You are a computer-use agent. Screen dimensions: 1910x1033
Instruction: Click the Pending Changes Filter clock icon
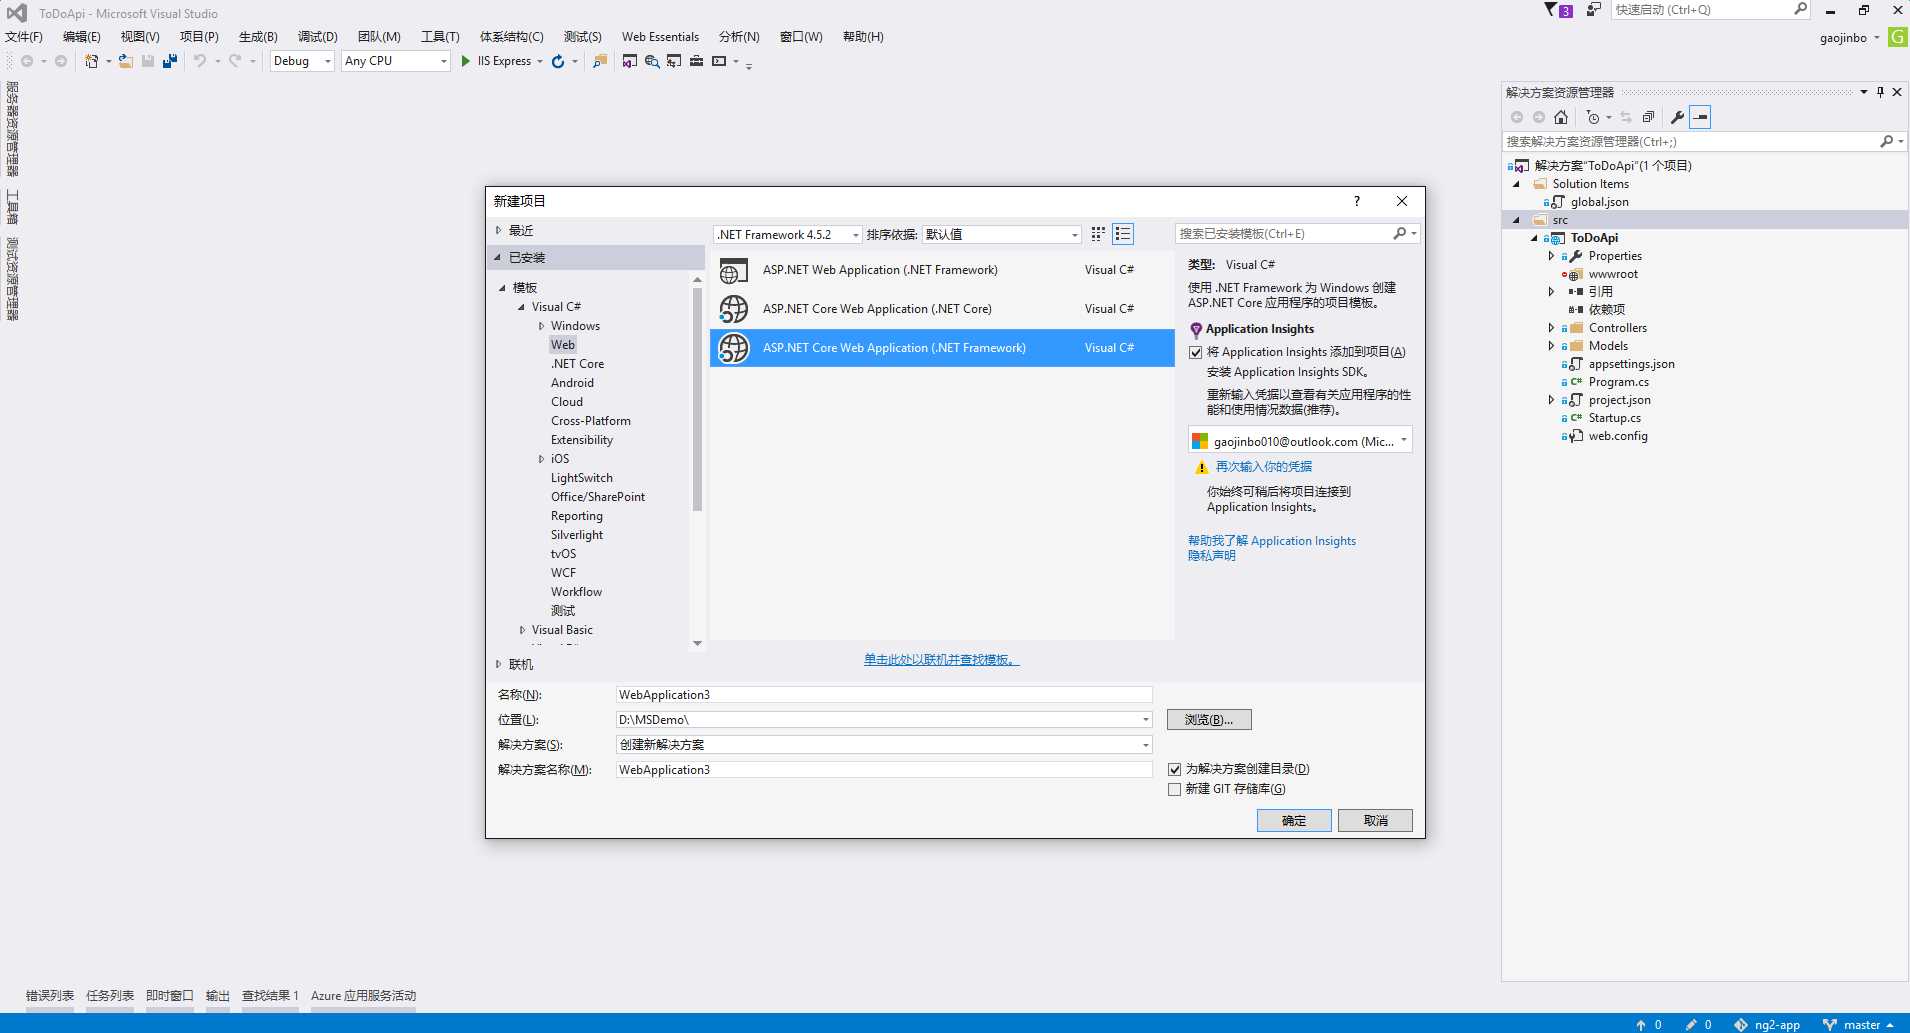click(1593, 117)
